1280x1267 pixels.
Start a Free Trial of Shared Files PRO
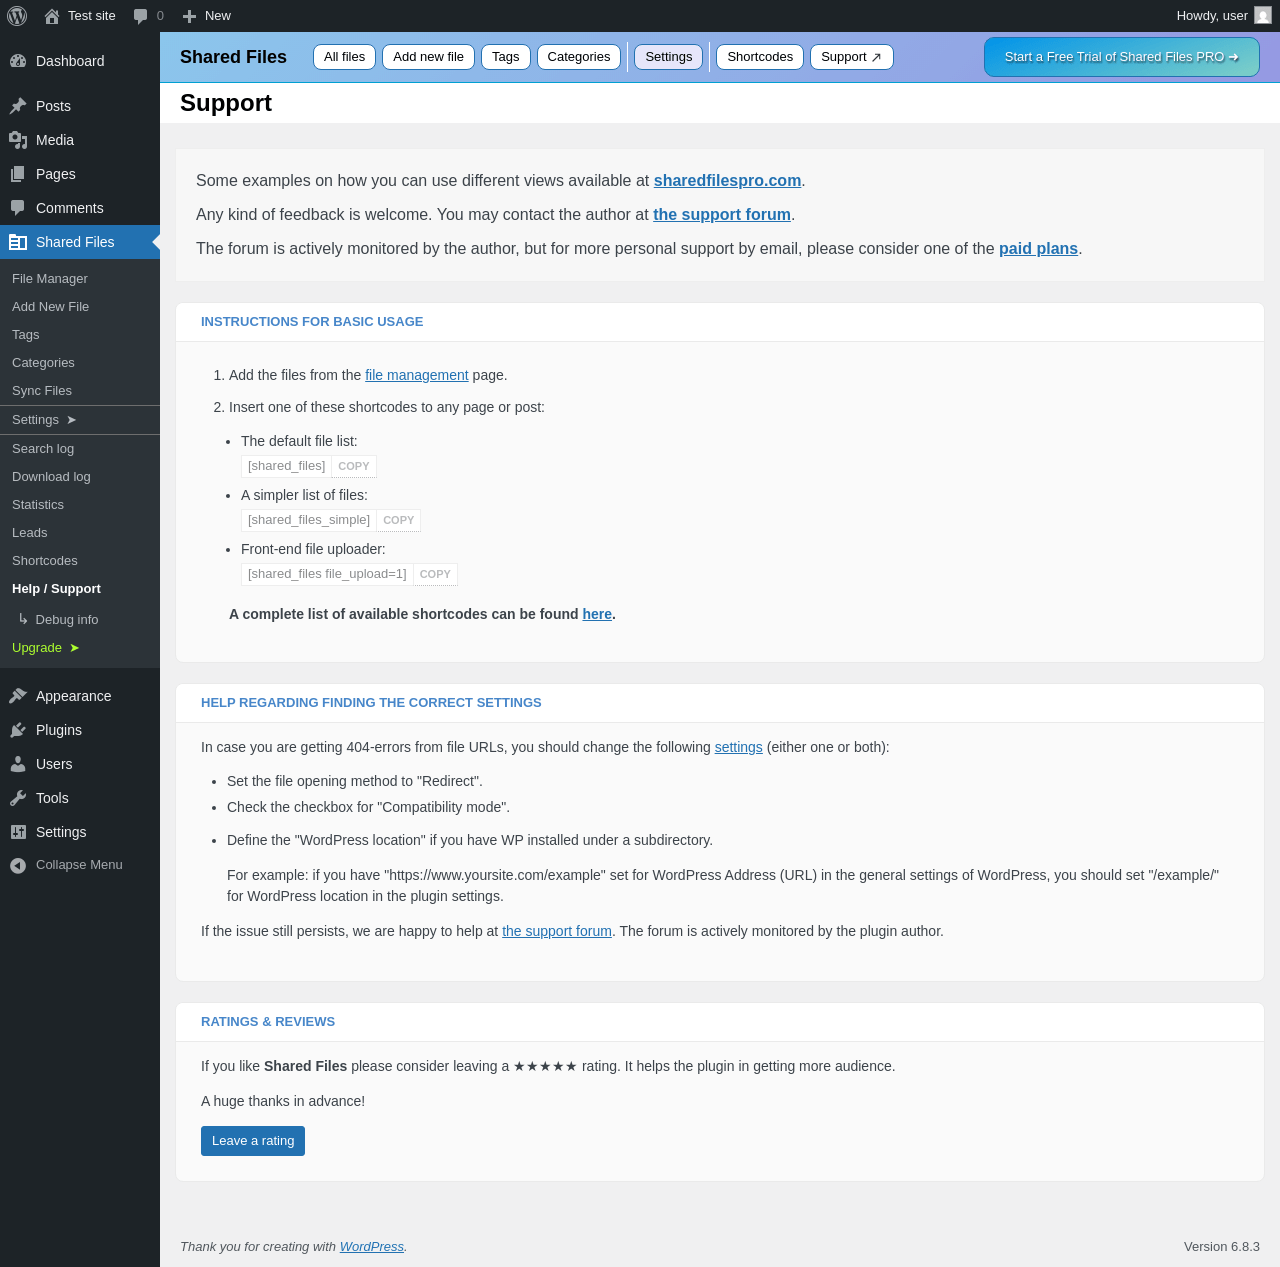click(1122, 57)
